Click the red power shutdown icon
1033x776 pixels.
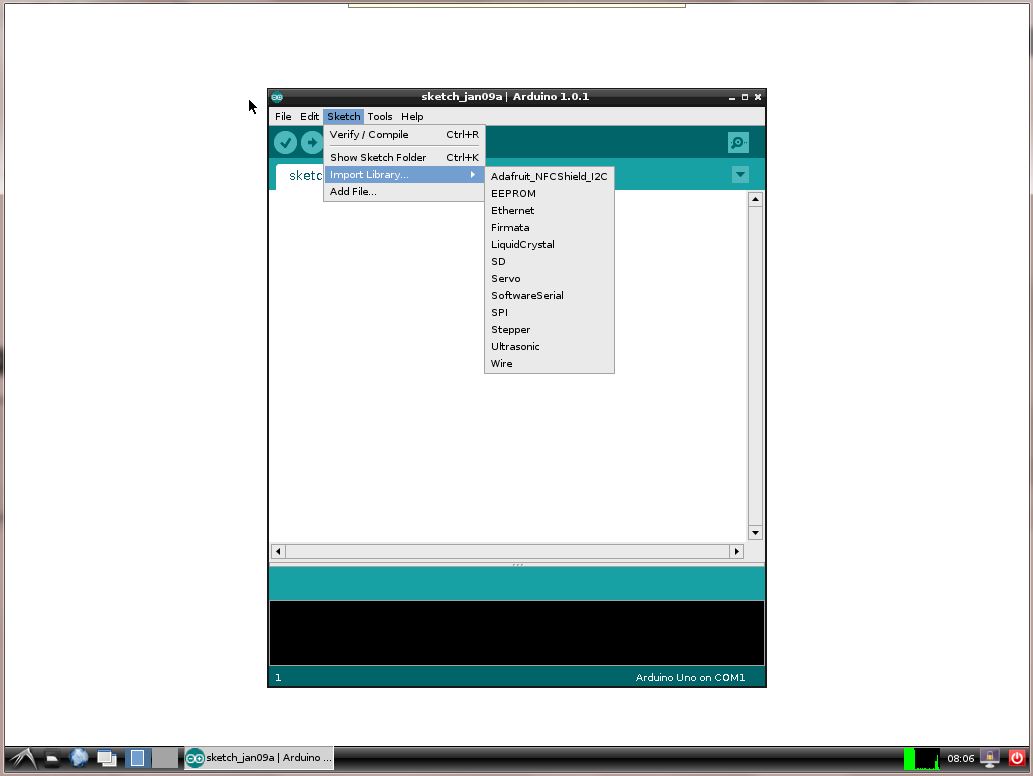1017,758
